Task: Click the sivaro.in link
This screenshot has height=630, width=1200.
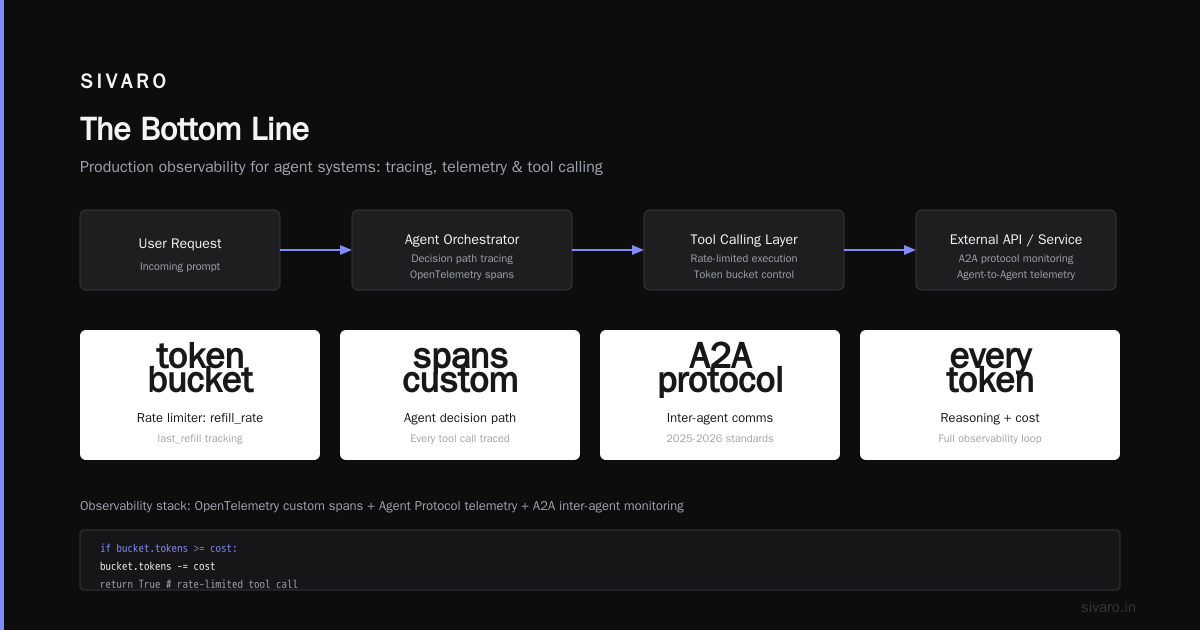Action: point(1108,607)
